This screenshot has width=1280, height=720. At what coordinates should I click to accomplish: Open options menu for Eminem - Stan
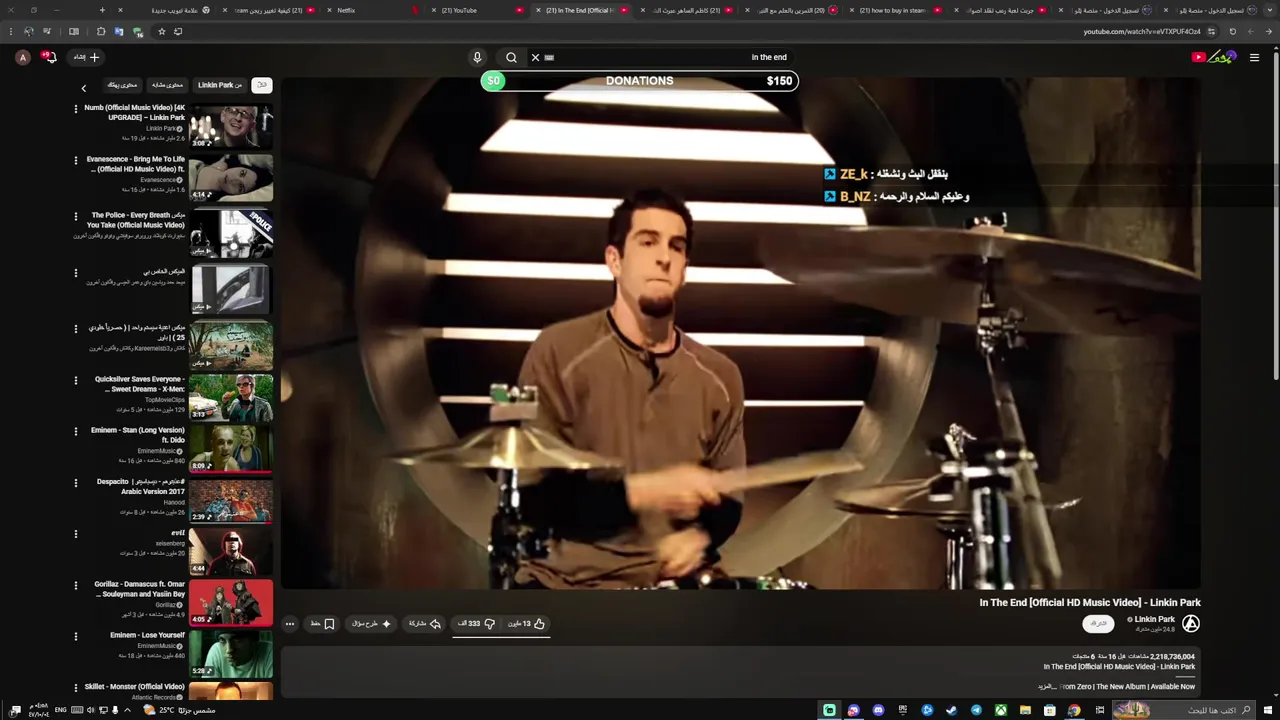tap(76, 431)
